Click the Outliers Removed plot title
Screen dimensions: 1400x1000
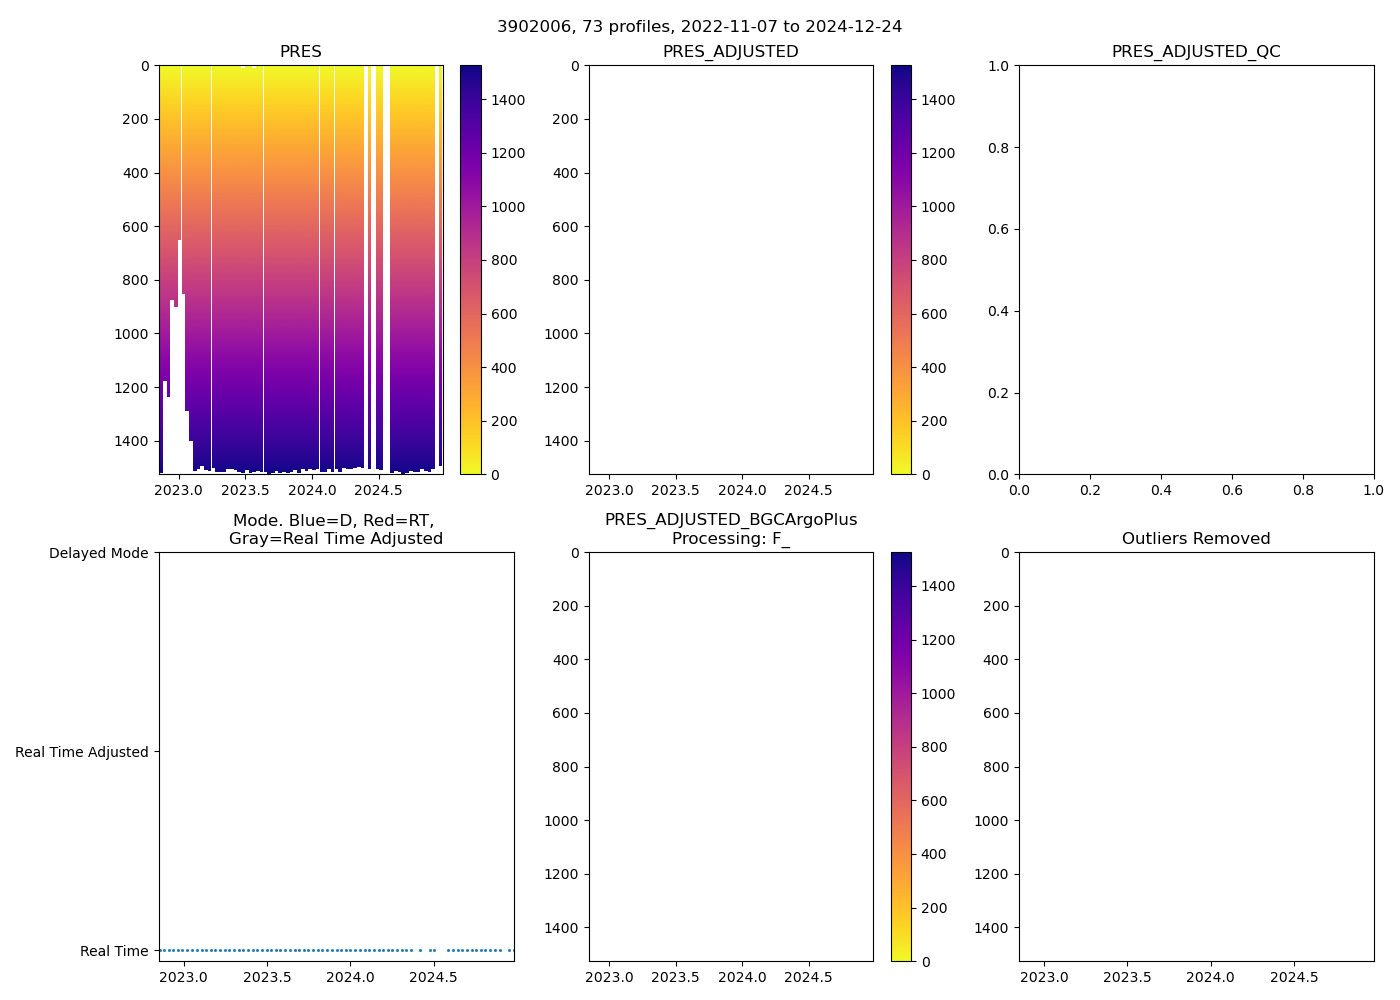tap(1196, 539)
